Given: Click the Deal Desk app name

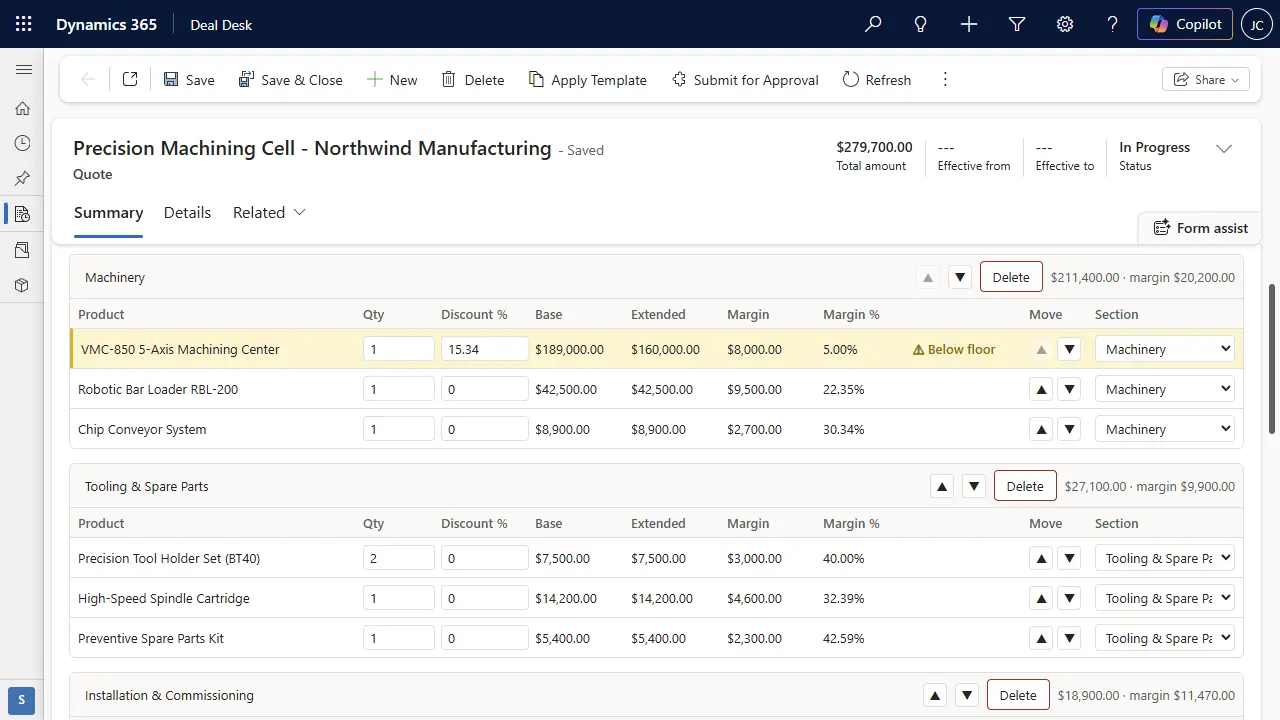Looking at the screenshot, I should tap(221, 24).
